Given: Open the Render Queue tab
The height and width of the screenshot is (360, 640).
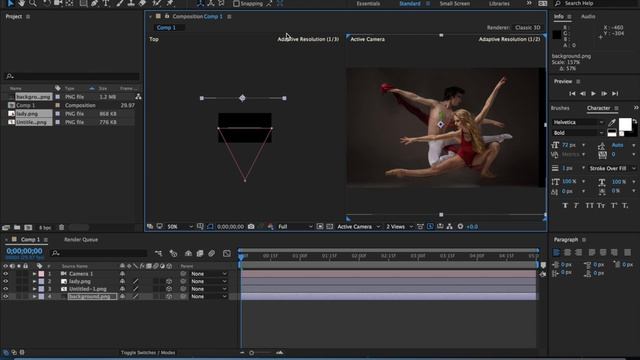Looking at the screenshot, I should click(x=81, y=240).
